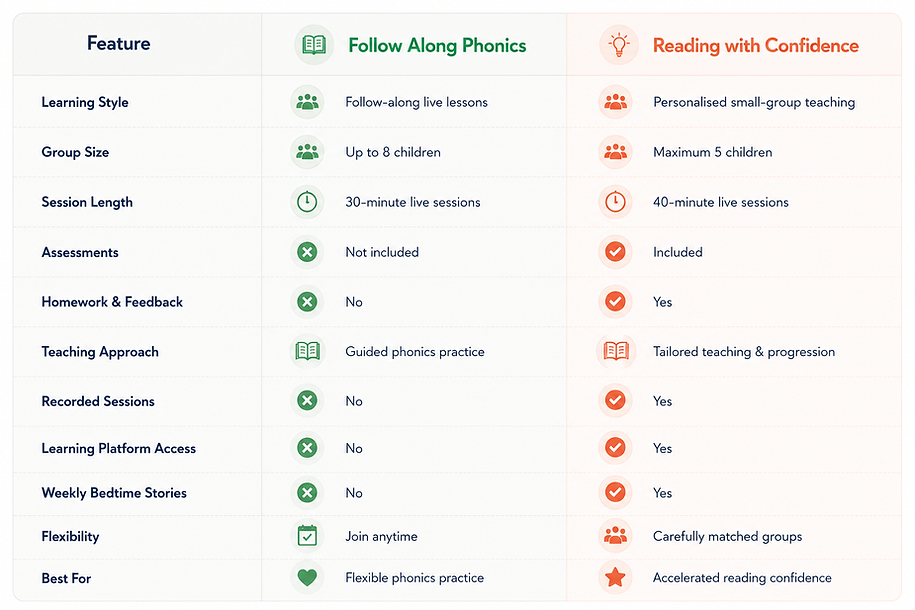The height and width of the screenshot is (610, 915).
Task: Click the orange clock icon for 40-minute sessions
Action: pyautogui.click(x=615, y=202)
